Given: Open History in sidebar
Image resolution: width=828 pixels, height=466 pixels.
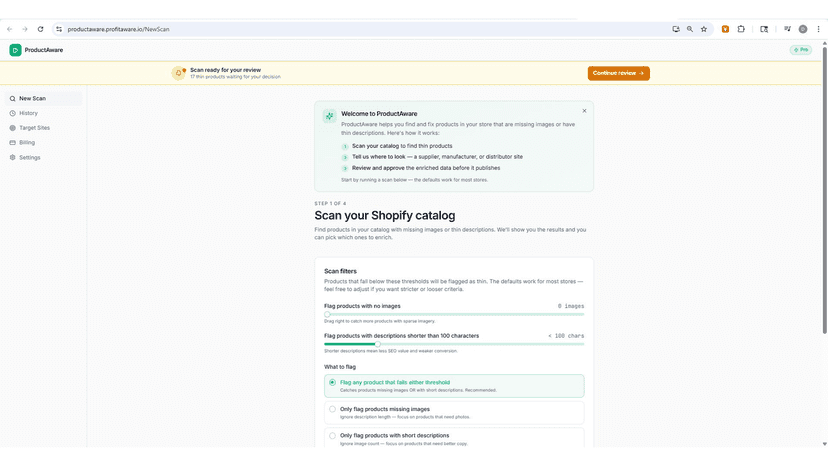Looking at the screenshot, I should tap(44, 113).
